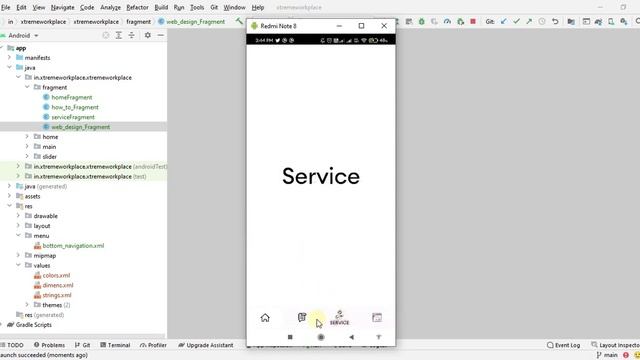Open the Git tool window at bottom
640x360 pixels.
click(x=83, y=345)
